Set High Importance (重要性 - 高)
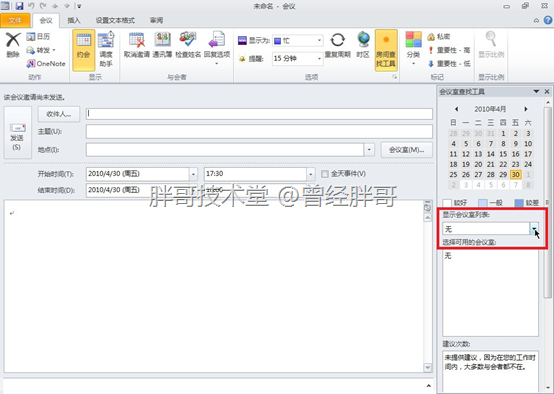 (x=449, y=50)
